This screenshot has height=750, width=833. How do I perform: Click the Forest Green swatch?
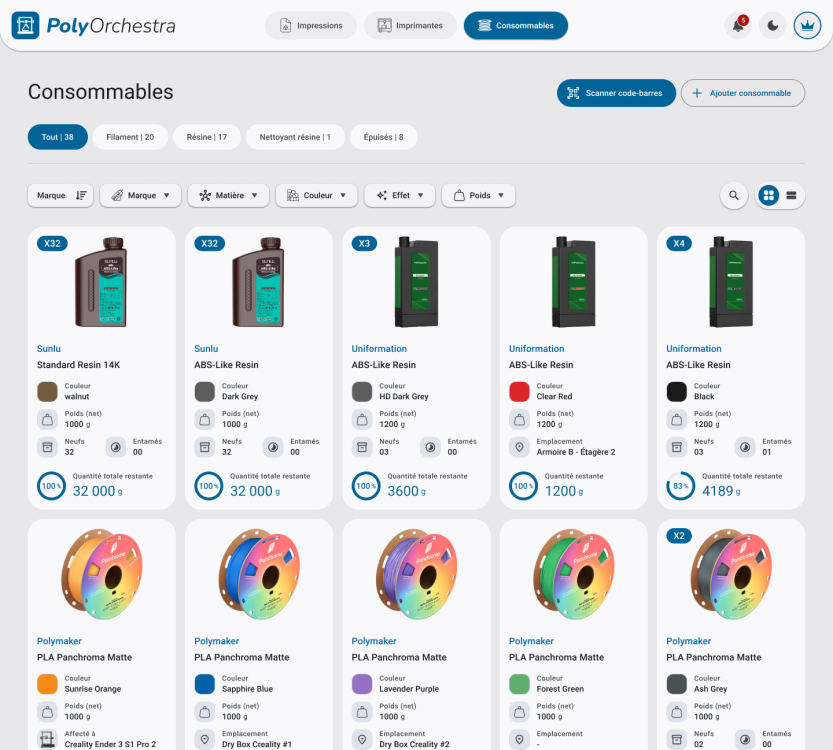tap(519, 684)
